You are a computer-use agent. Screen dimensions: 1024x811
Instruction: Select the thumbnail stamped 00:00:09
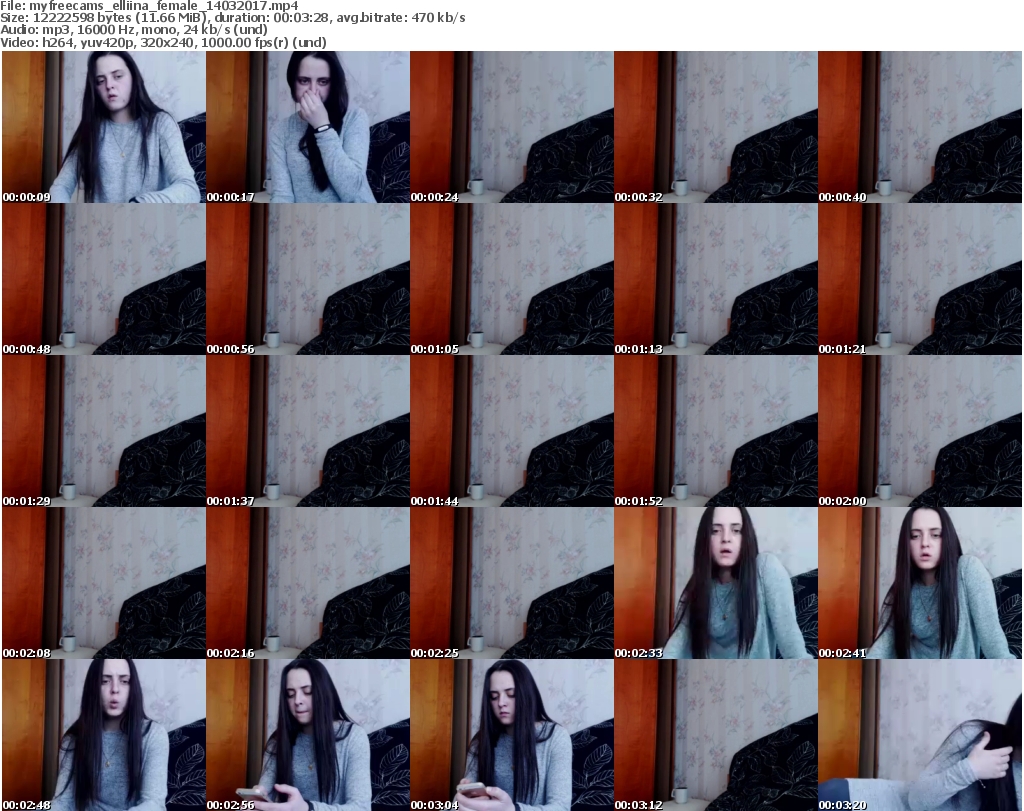click(x=104, y=127)
